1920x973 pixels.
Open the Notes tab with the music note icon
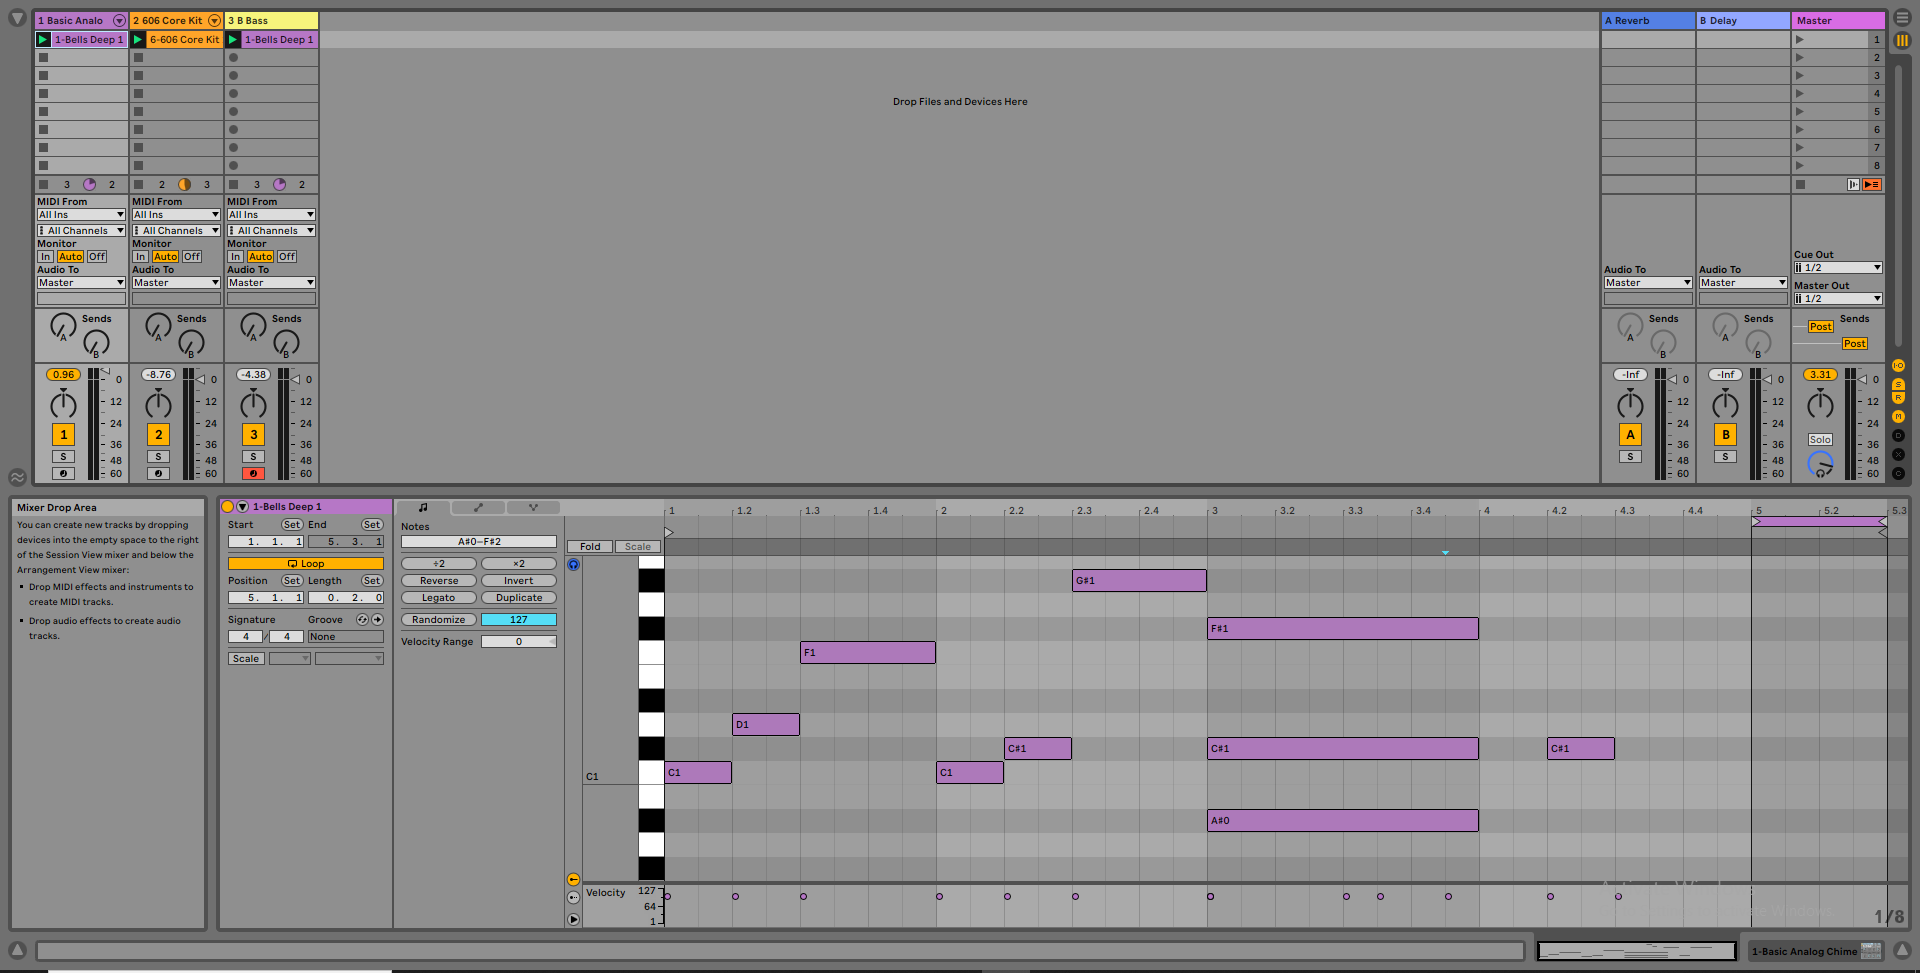pos(423,507)
